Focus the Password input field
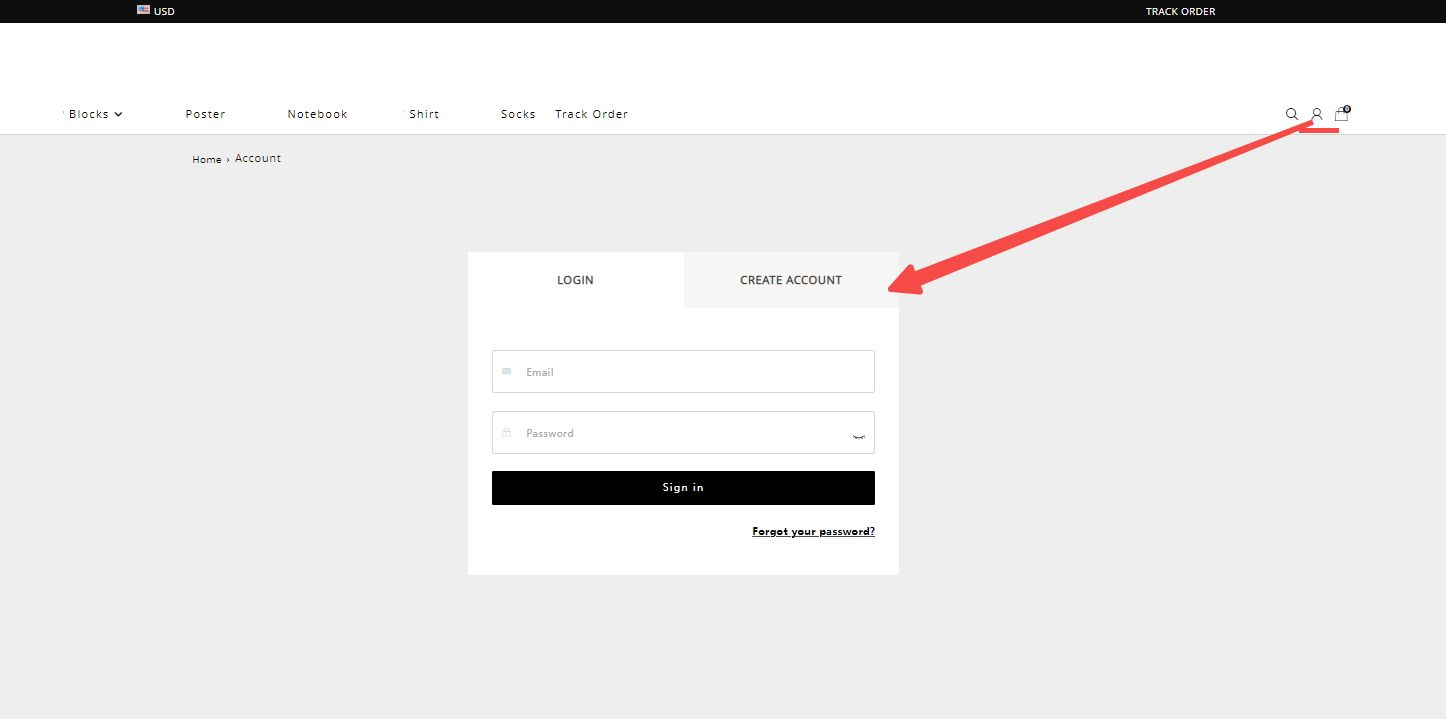 (683, 433)
